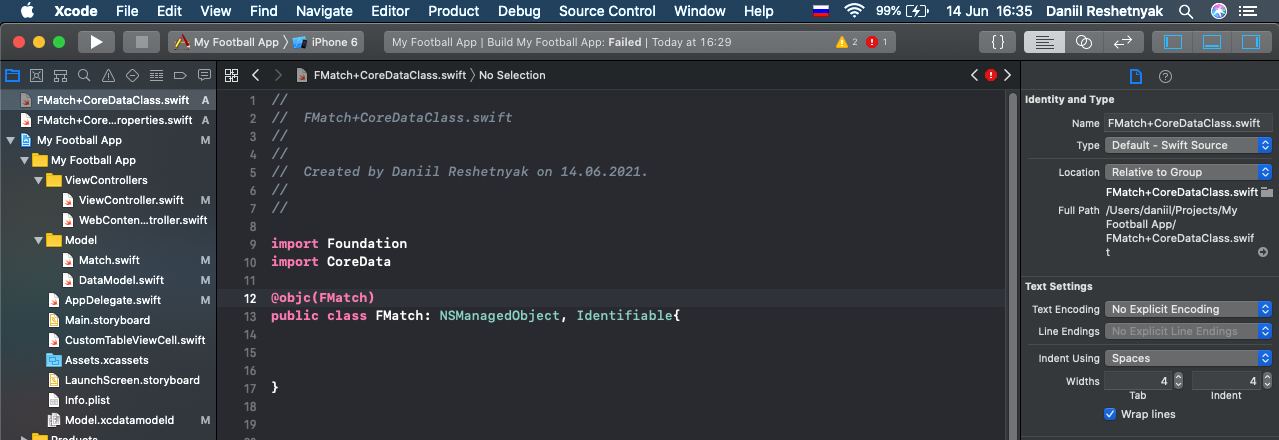Open the Apple menu
Viewport: 1279px width, 440px height.
[x=26, y=11]
